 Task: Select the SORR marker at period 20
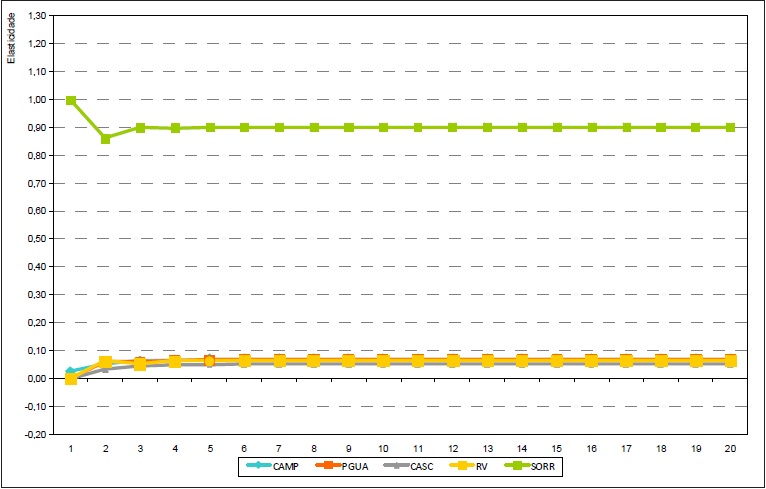click(x=730, y=128)
